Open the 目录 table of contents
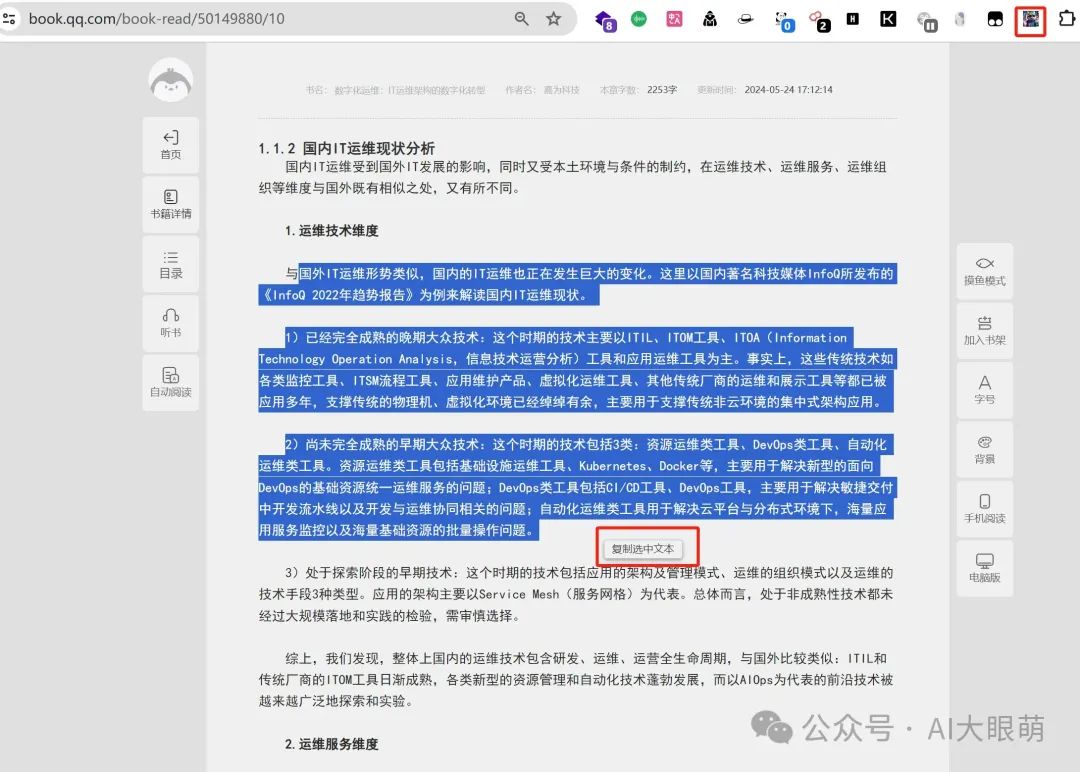This screenshot has width=1080, height=772. click(x=171, y=264)
